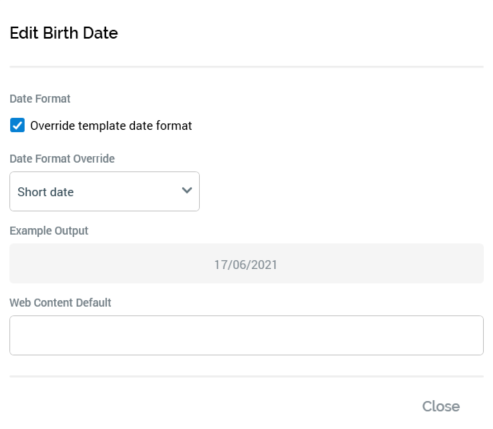This screenshot has height=429, width=493.
Task: Expand the date format options list
Action: click(105, 191)
